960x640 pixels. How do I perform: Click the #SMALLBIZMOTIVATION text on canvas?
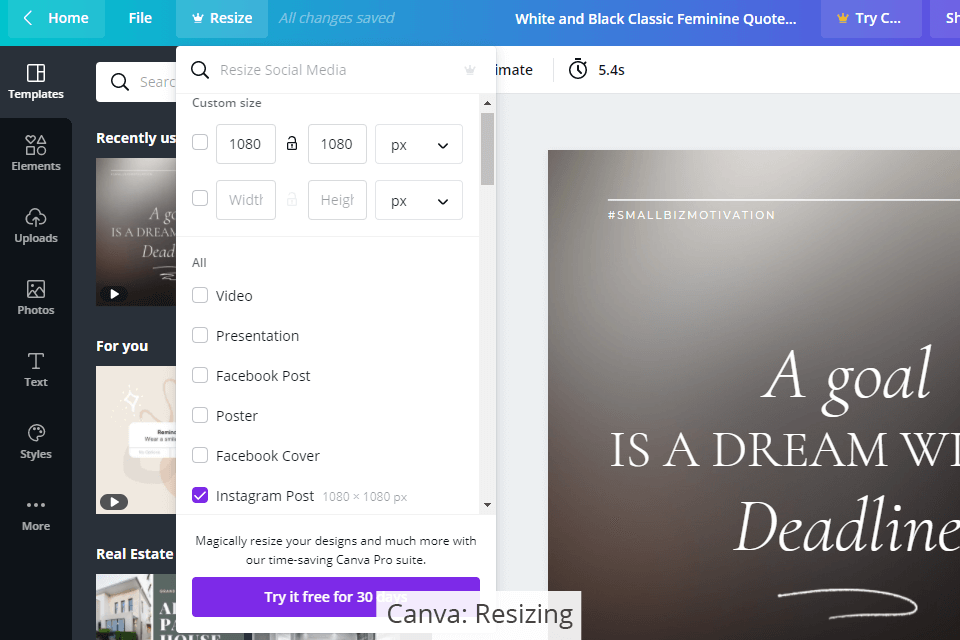(691, 215)
